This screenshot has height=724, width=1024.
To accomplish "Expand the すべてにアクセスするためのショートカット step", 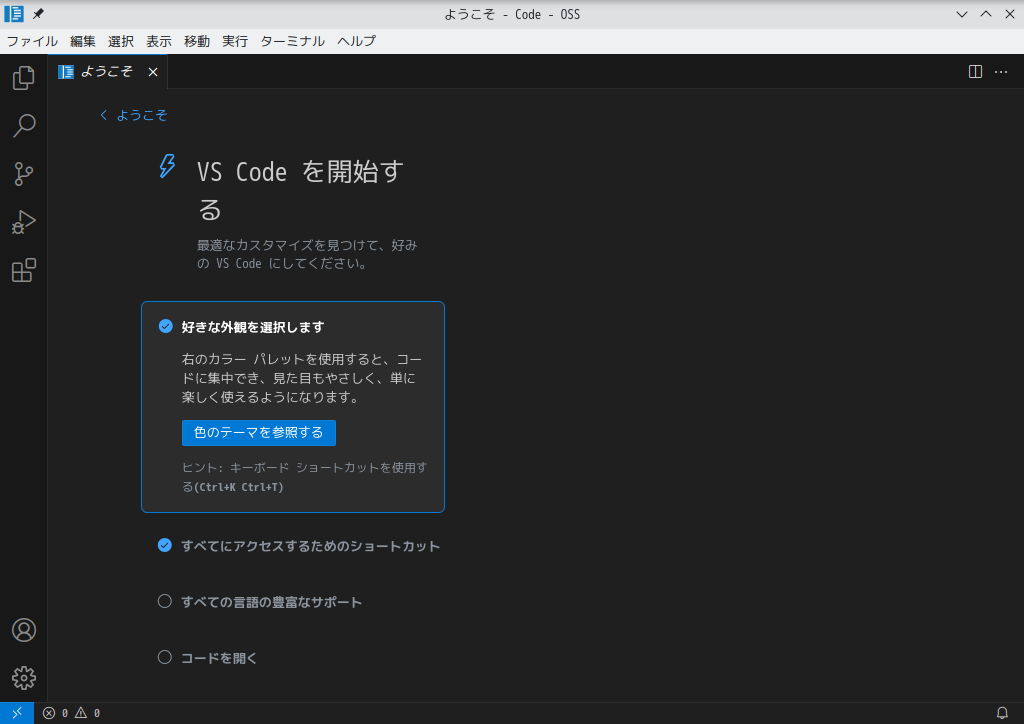I will tap(310, 546).
